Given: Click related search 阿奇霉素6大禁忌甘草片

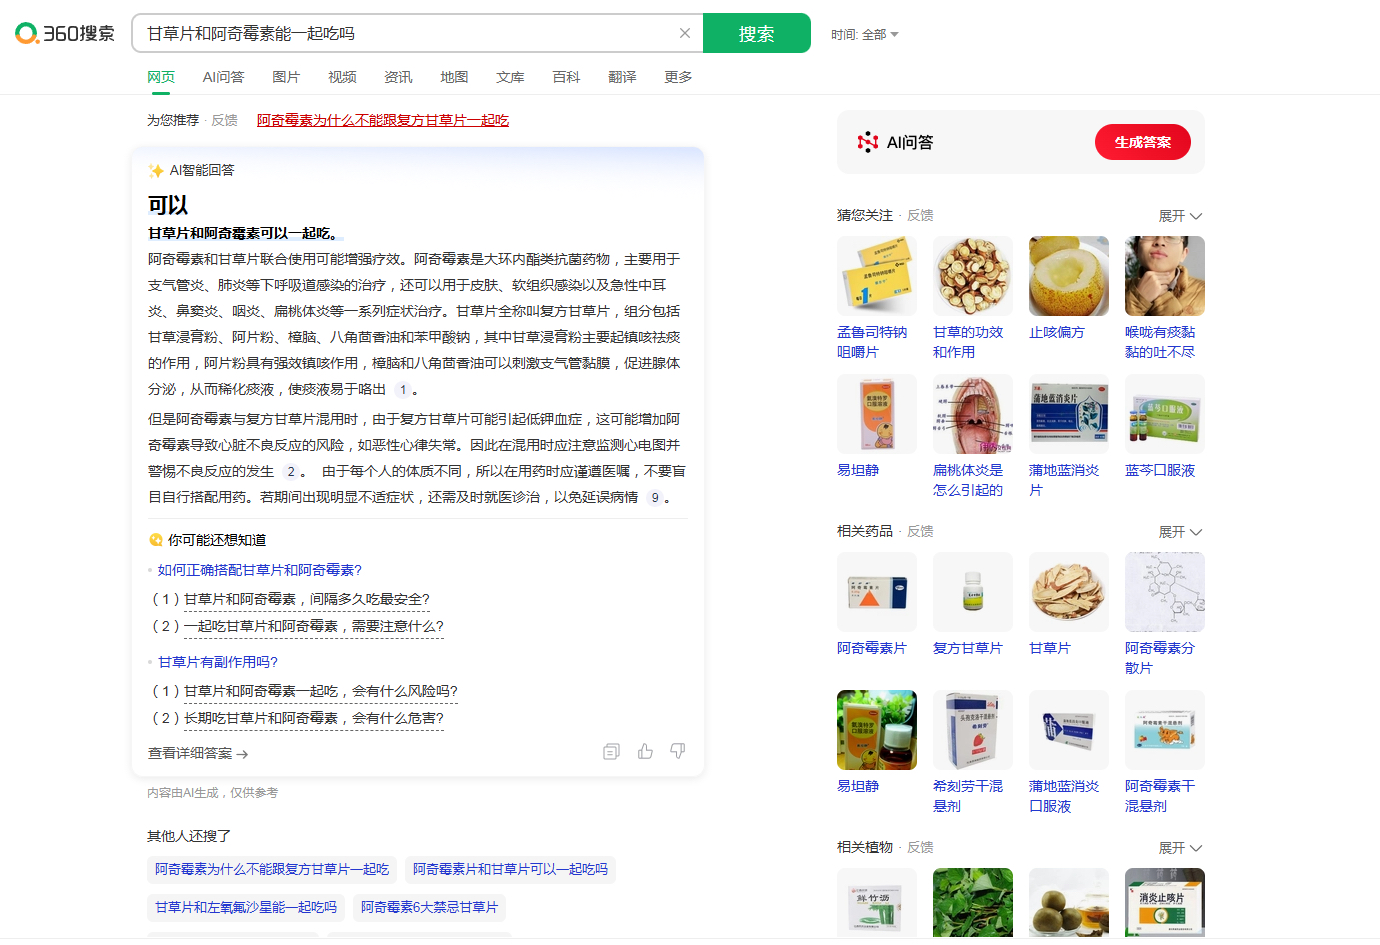Looking at the screenshot, I should click(429, 908).
